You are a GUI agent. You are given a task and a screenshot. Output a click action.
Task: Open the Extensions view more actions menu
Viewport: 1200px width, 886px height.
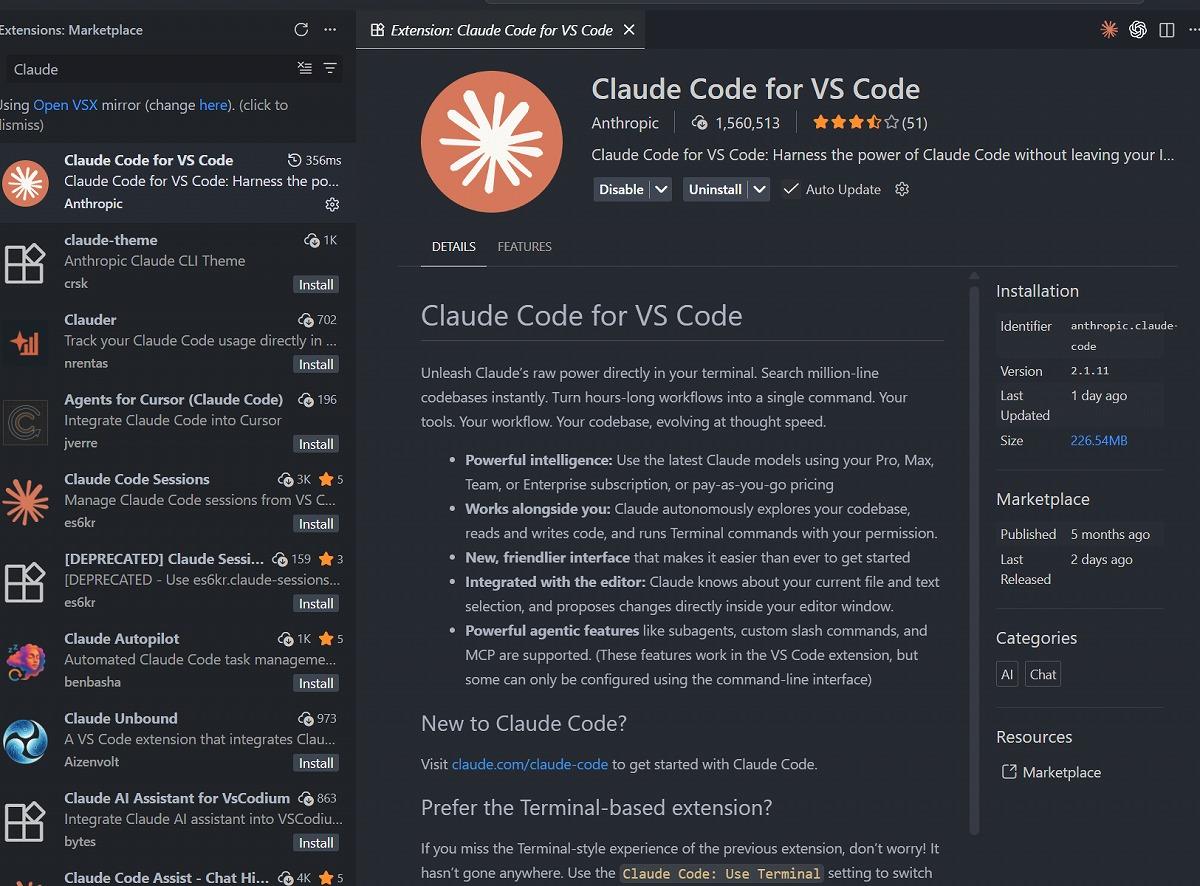(330, 30)
